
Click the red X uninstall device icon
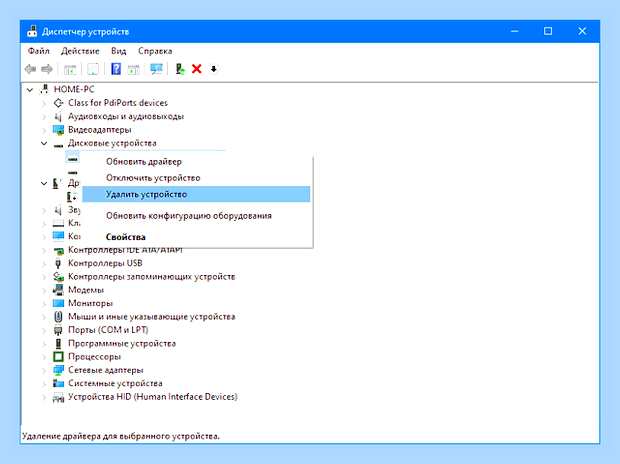(197, 69)
